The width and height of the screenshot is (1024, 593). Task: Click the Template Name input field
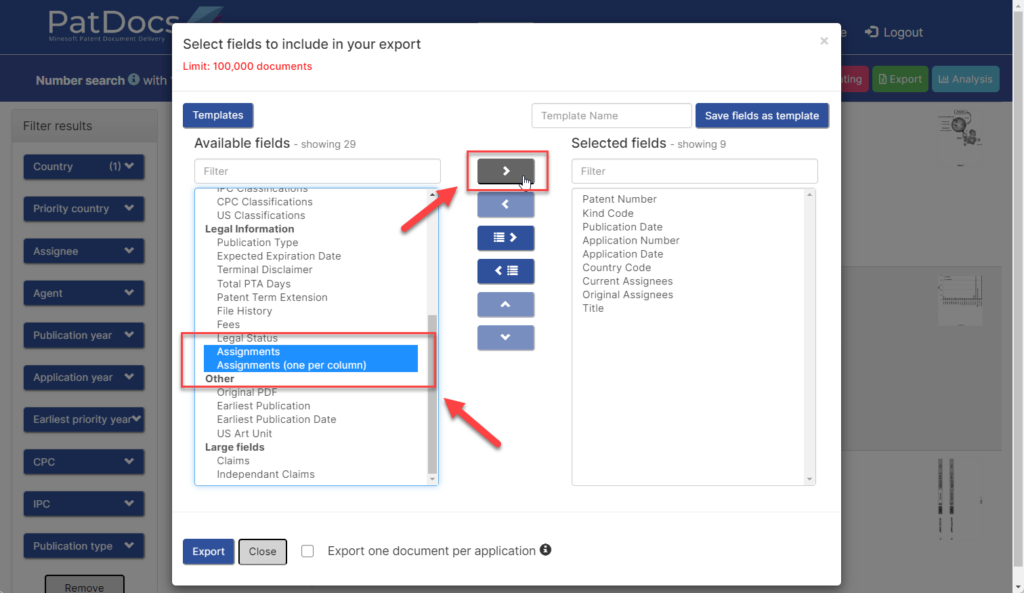(611, 116)
